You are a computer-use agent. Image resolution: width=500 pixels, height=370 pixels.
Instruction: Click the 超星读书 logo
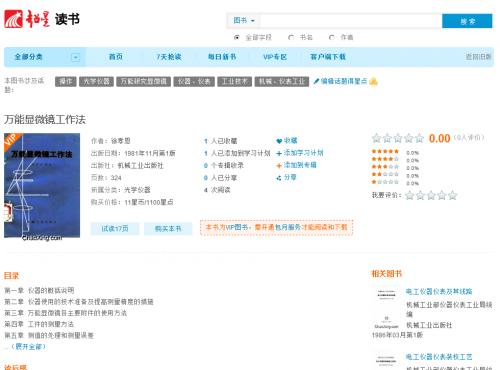pos(42,19)
